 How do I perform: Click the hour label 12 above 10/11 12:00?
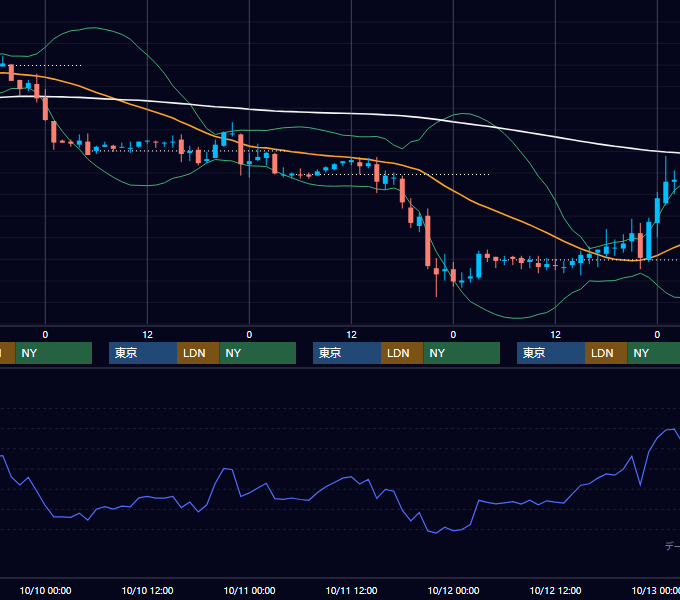tap(351, 335)
